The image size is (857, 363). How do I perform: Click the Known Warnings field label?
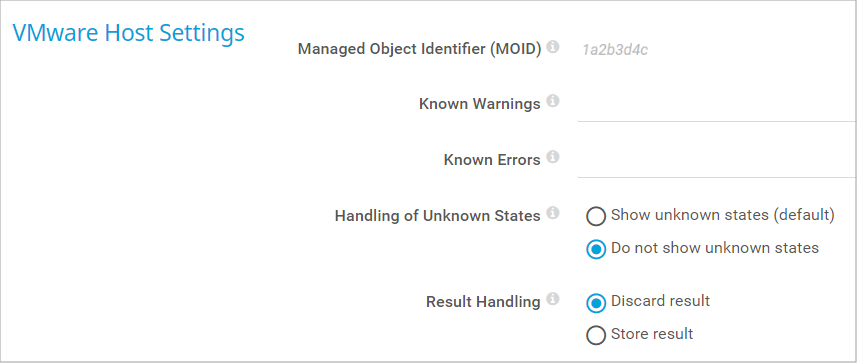(480, 104)
